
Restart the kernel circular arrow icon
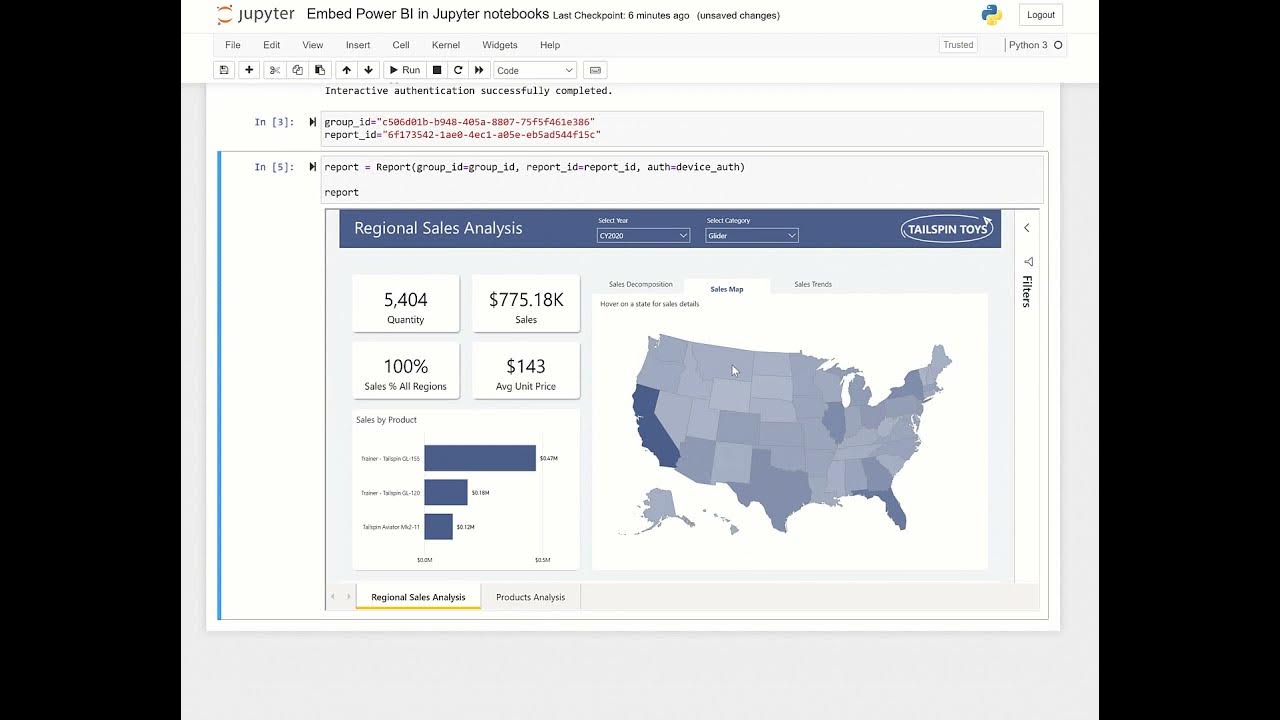pyautogui.click(x=458, y=70)
